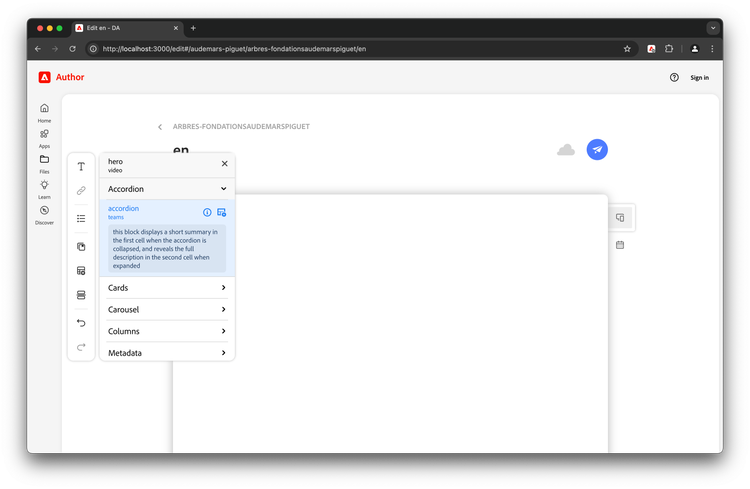
Task: Click the calendar schedule icon
Action: (x=620, y=245)
